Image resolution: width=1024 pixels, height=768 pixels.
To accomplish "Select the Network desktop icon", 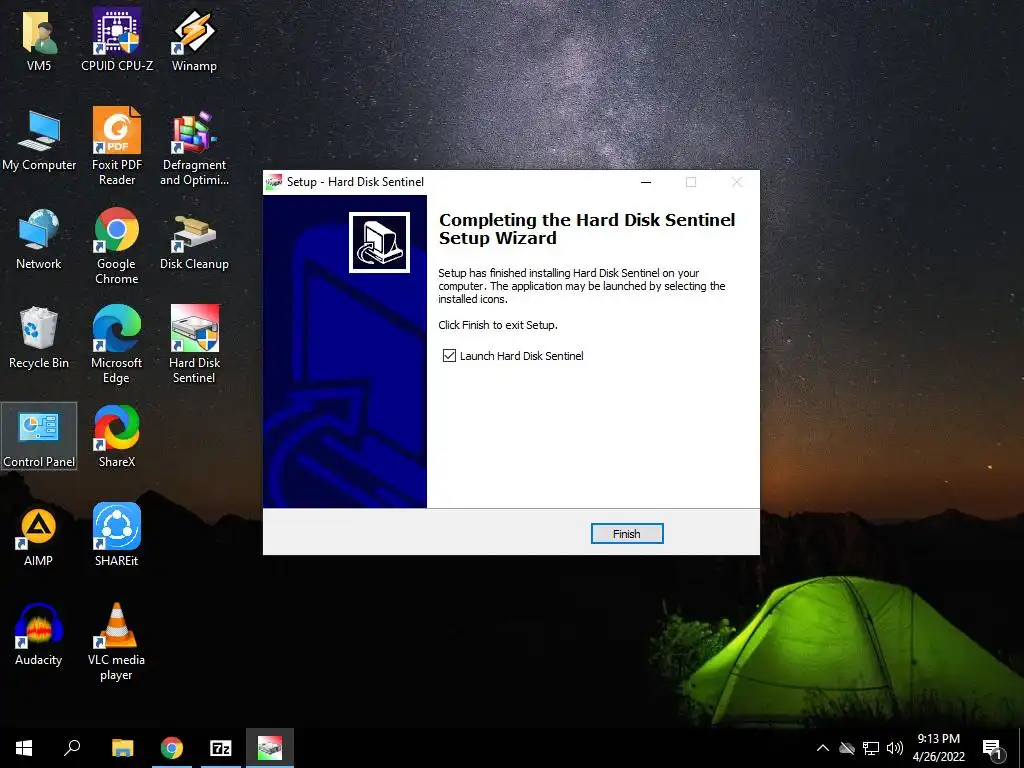I will [x=39, y=239].
